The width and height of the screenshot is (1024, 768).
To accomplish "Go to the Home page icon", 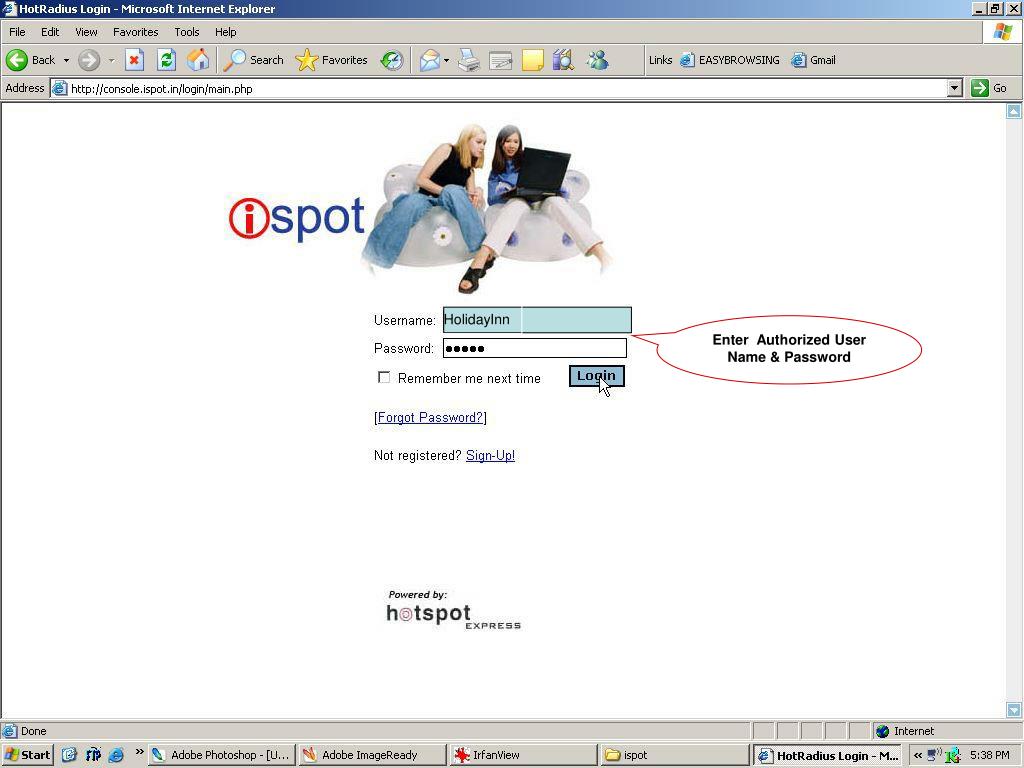I will click(198, 60).
